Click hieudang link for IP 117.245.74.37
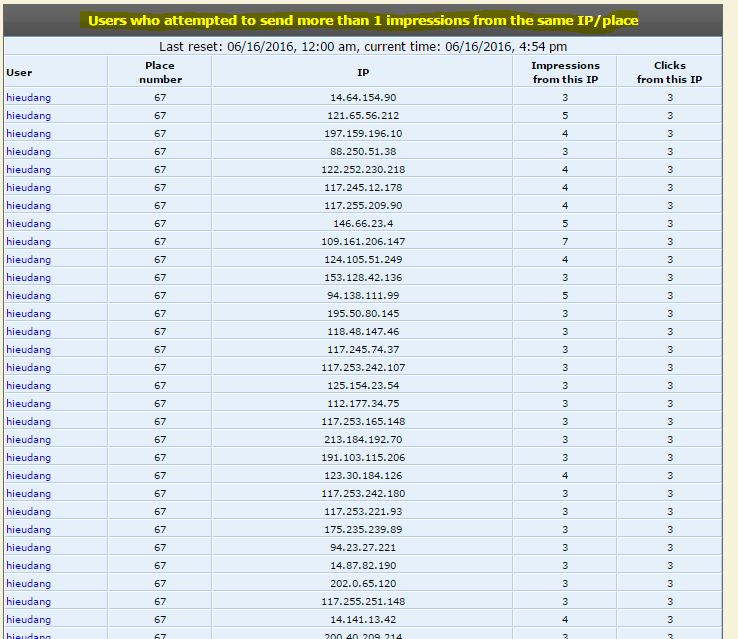 (28, 350)
